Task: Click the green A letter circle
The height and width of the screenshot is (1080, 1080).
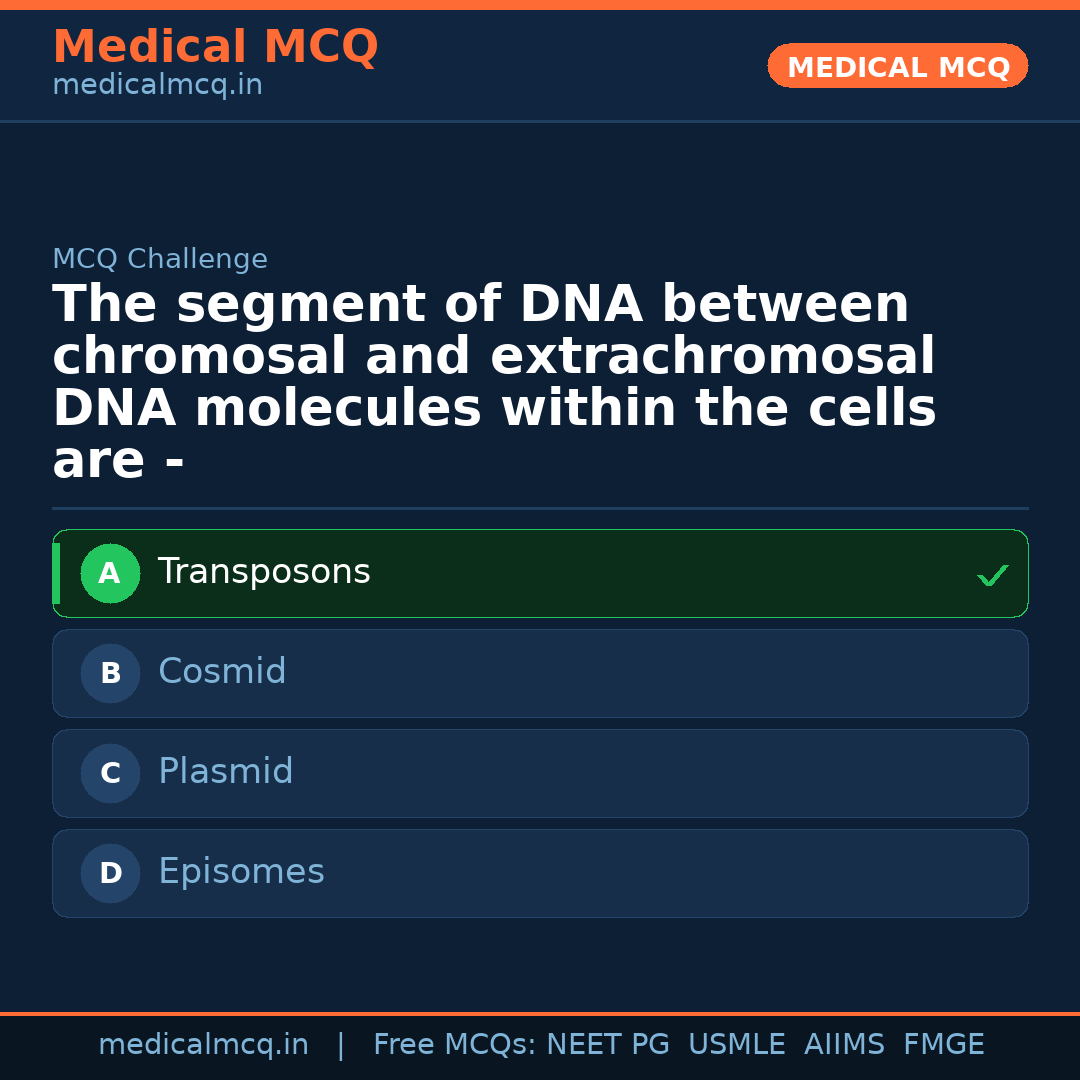Action: point(110,574)
